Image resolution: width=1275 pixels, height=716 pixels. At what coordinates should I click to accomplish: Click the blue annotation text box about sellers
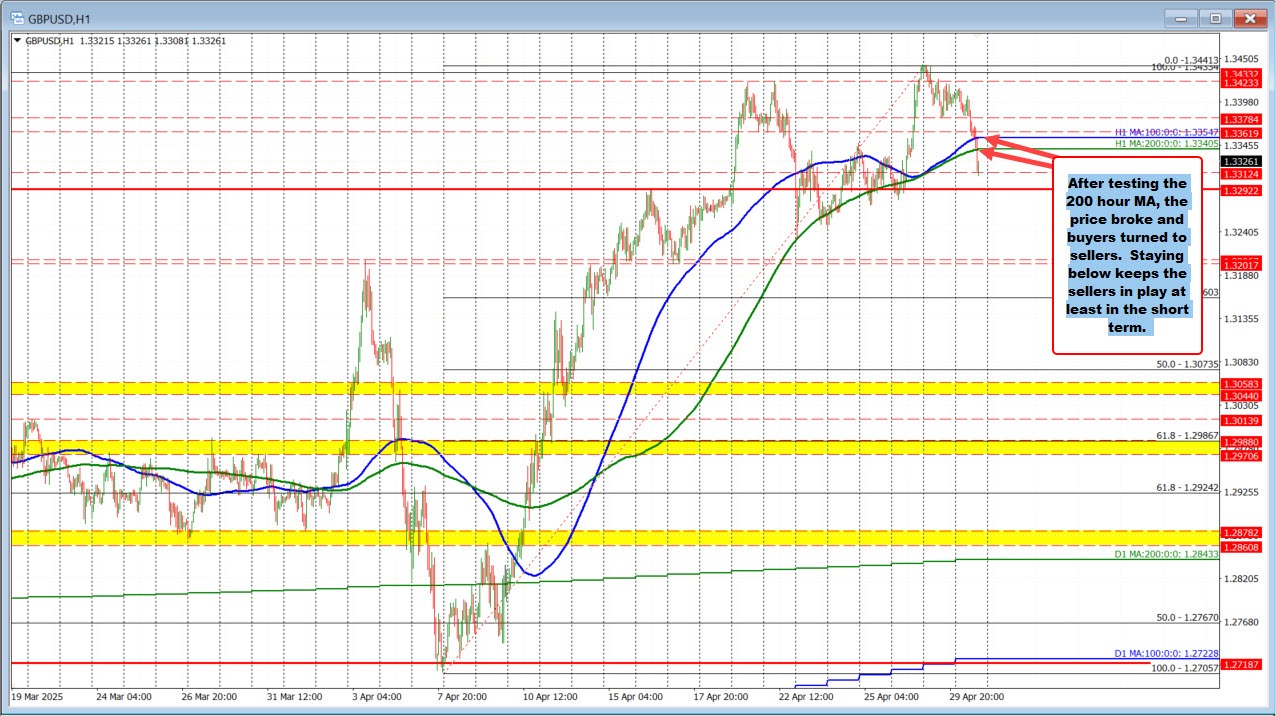click(1126, 252)
